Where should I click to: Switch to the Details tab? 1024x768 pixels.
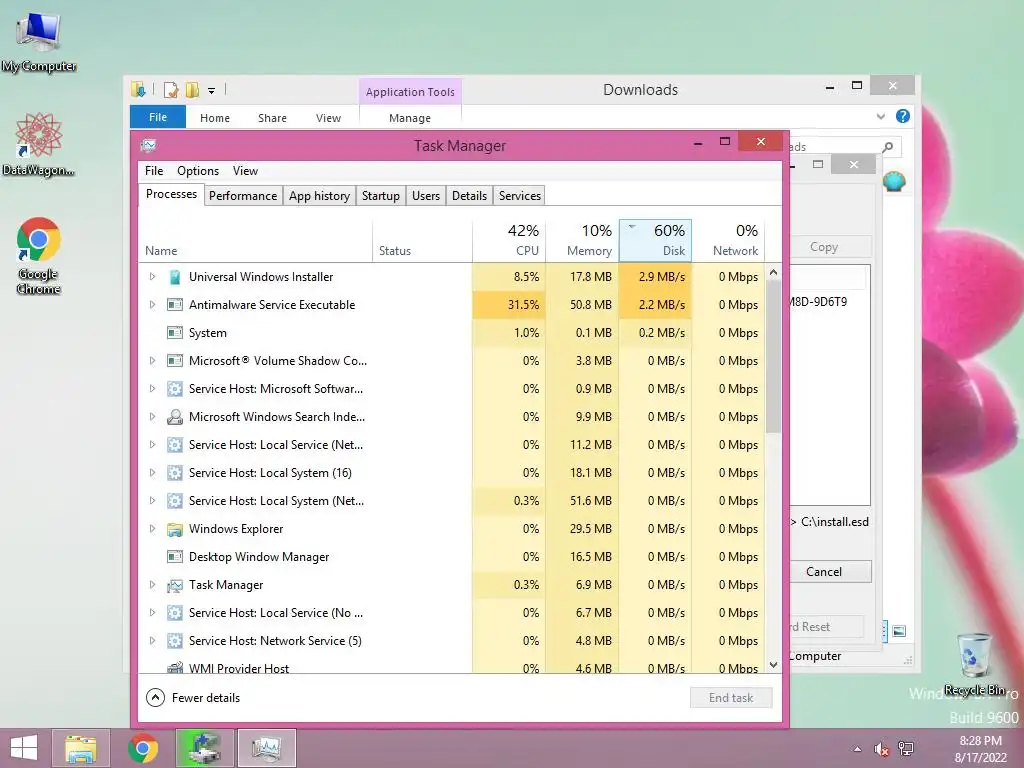click(470, 196)
